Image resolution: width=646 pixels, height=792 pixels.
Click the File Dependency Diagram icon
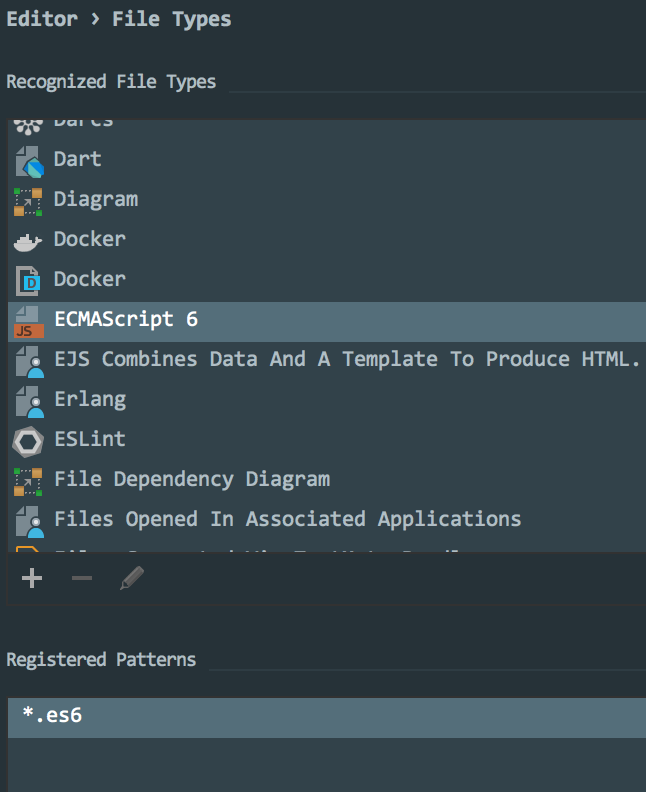click(28, 480)
